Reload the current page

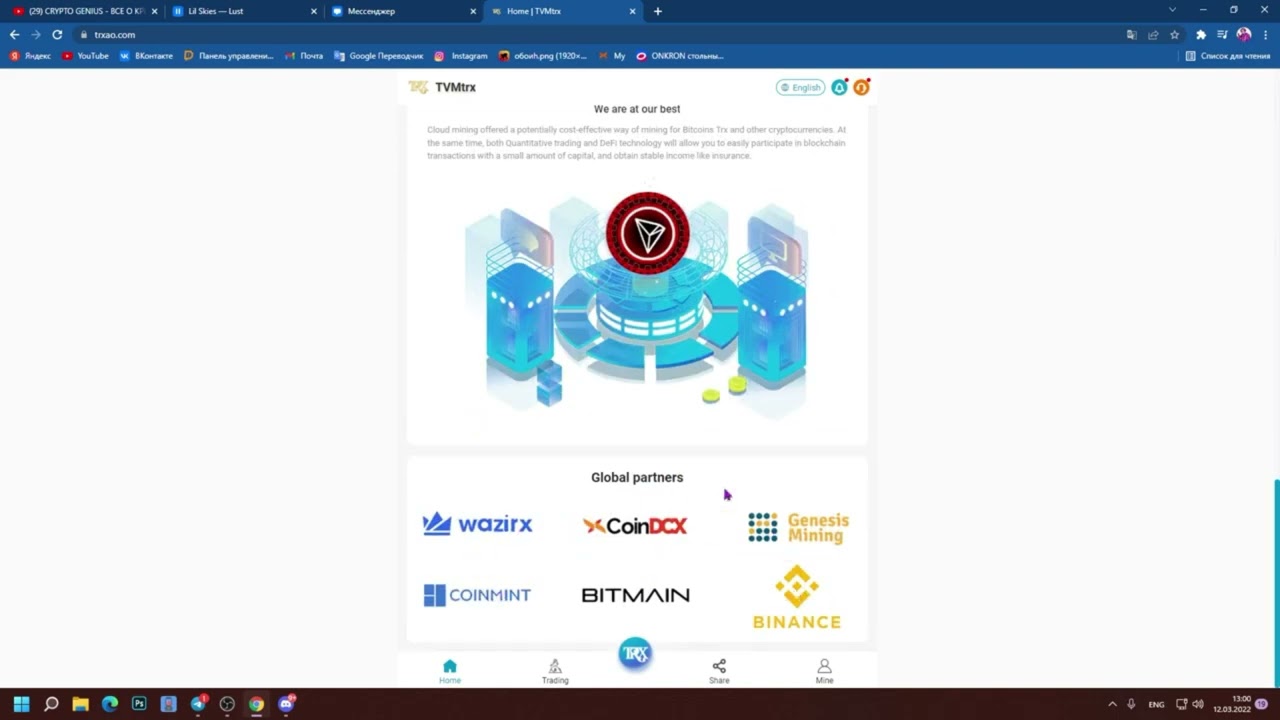tap(57, 34)
